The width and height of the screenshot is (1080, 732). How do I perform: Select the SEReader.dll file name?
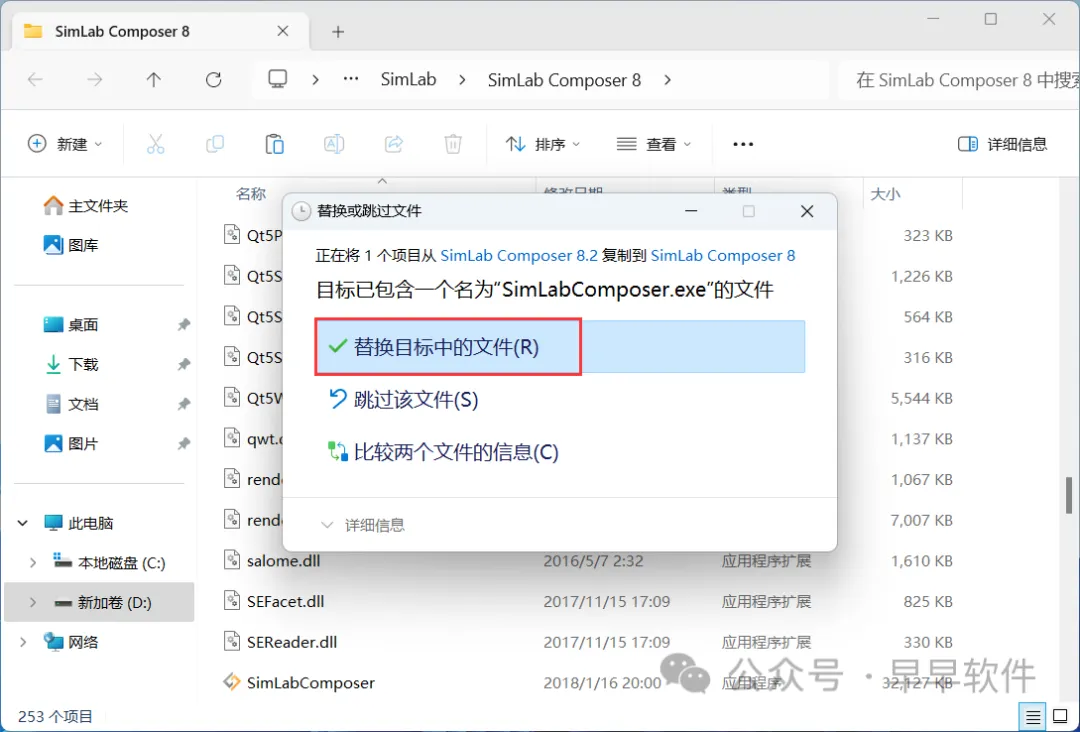coord(292,642)
